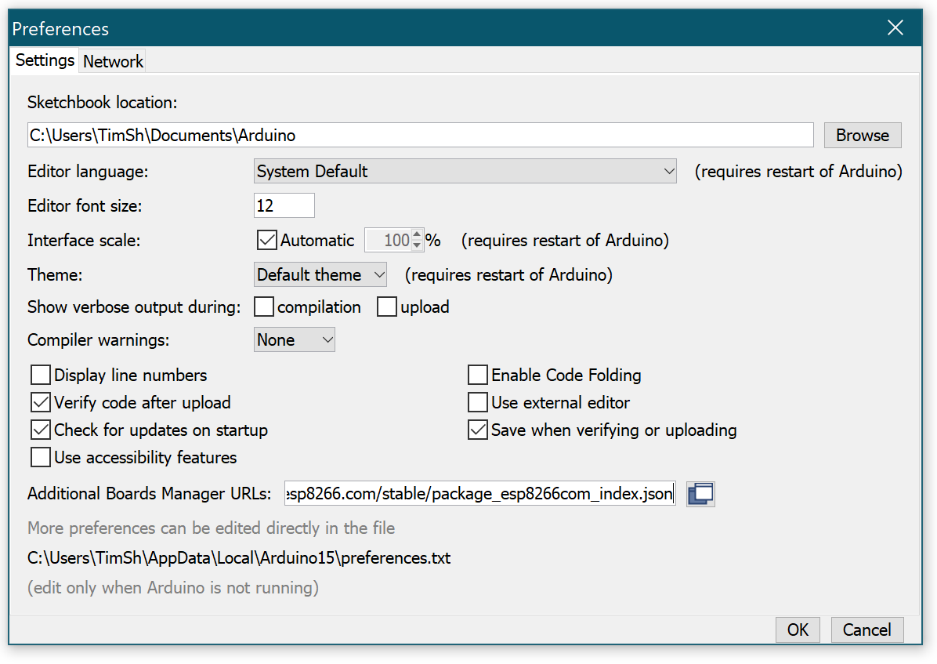Click the Sketchbook location path field
Screen dimensions: 937x664
pyautogui.click(x=420, y=136)
